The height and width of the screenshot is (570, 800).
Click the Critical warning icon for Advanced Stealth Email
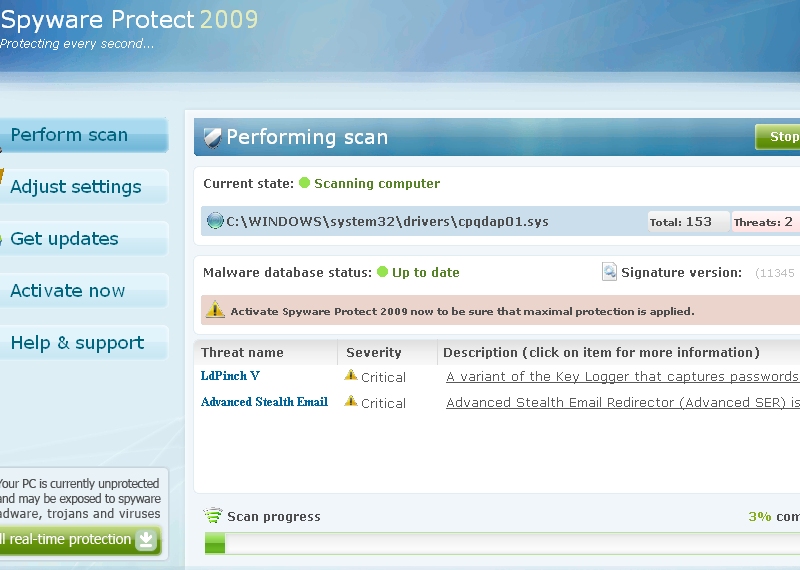pos(351,401)
